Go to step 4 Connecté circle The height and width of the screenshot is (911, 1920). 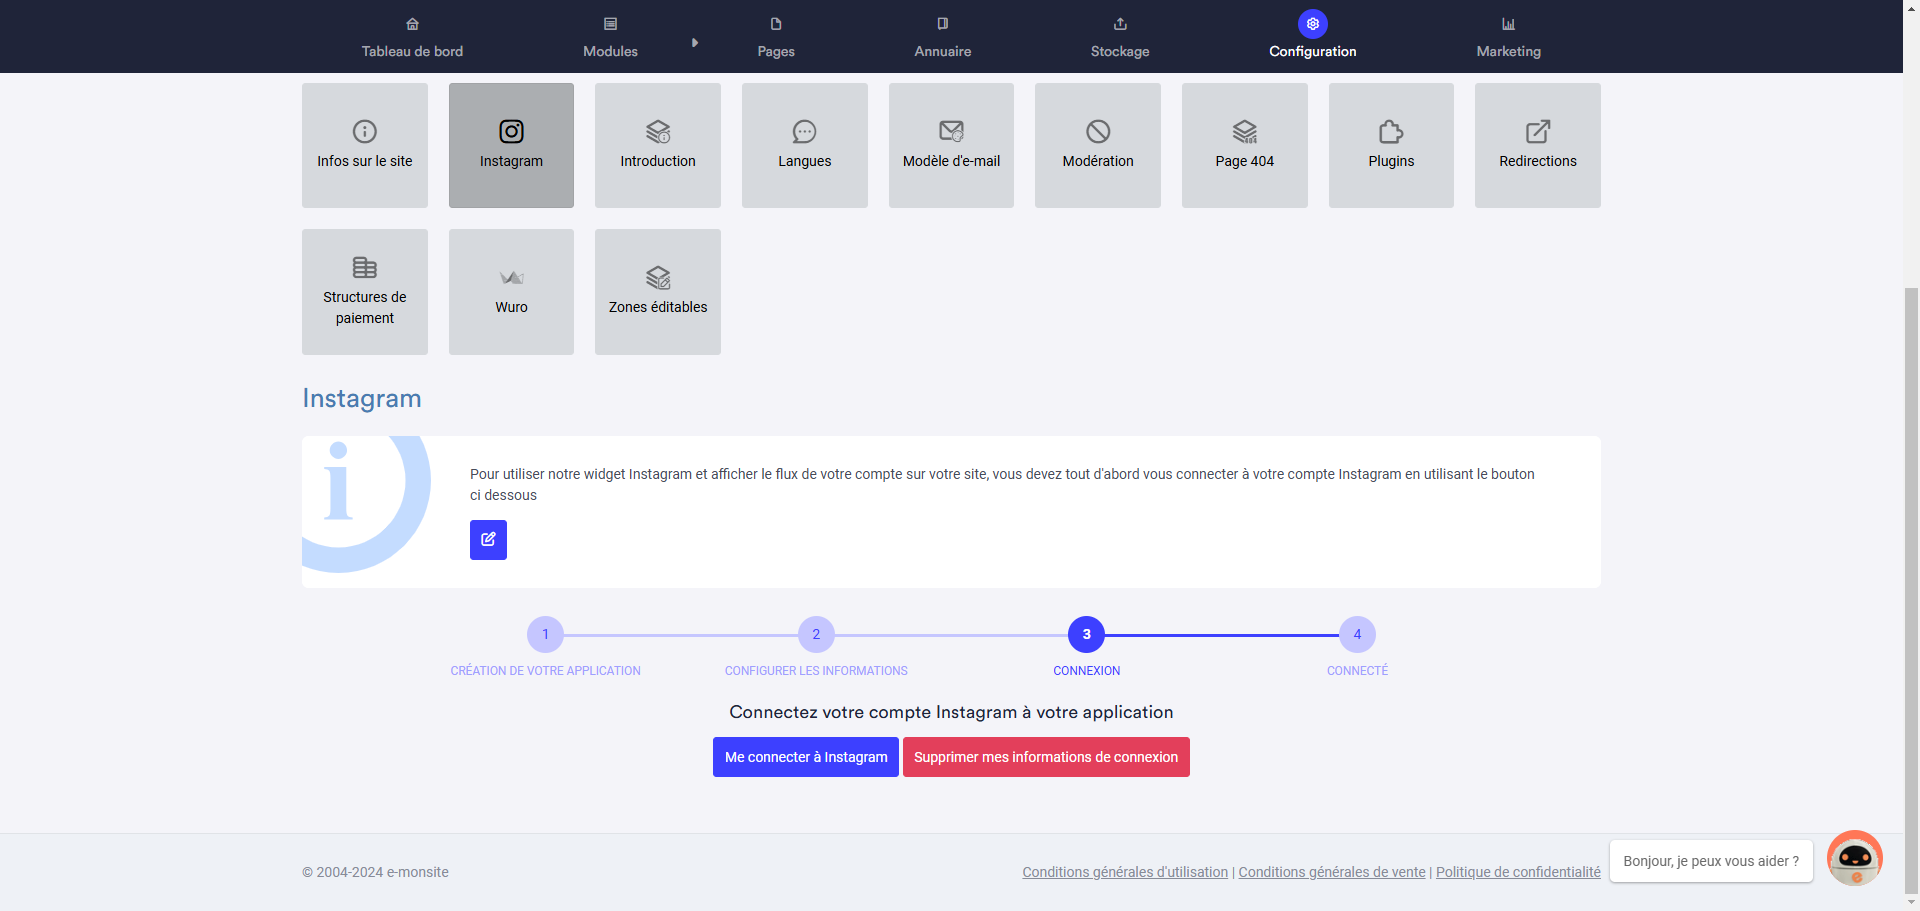1357,634
